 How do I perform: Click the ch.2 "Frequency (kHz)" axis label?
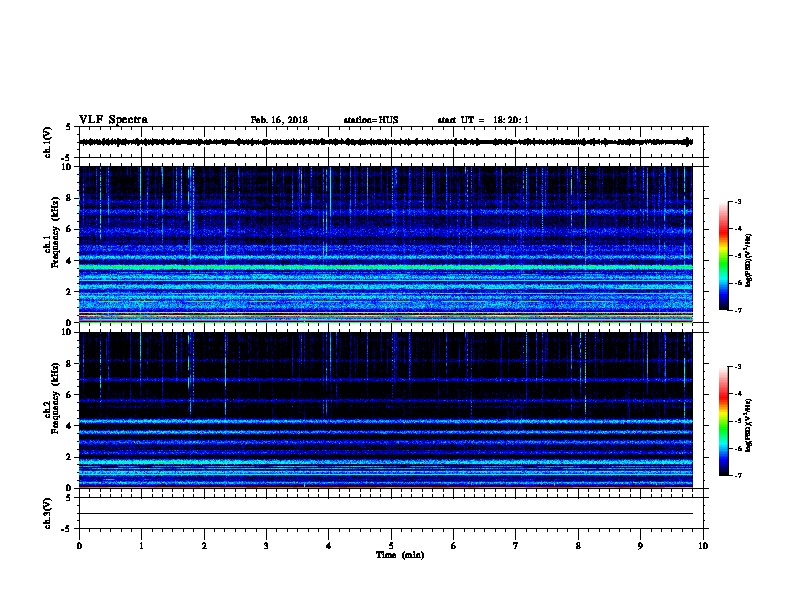pyautogui.click(x=55, y=398)
